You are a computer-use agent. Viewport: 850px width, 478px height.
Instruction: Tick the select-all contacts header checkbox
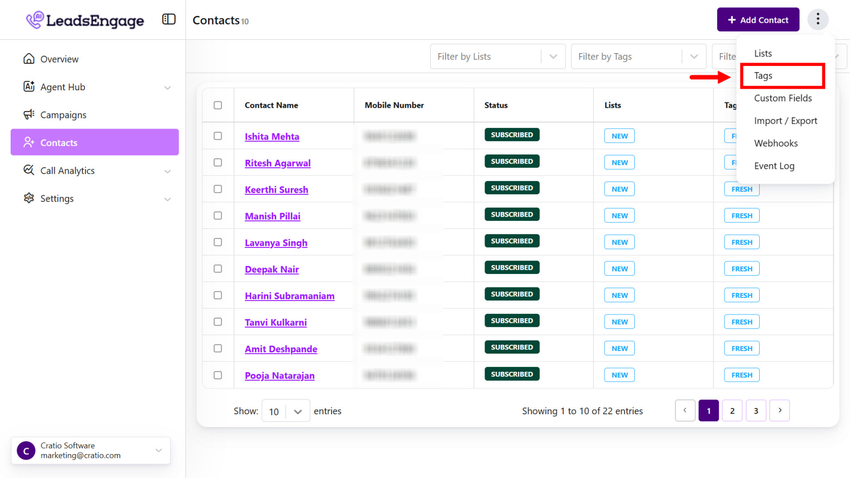point(218,105)
